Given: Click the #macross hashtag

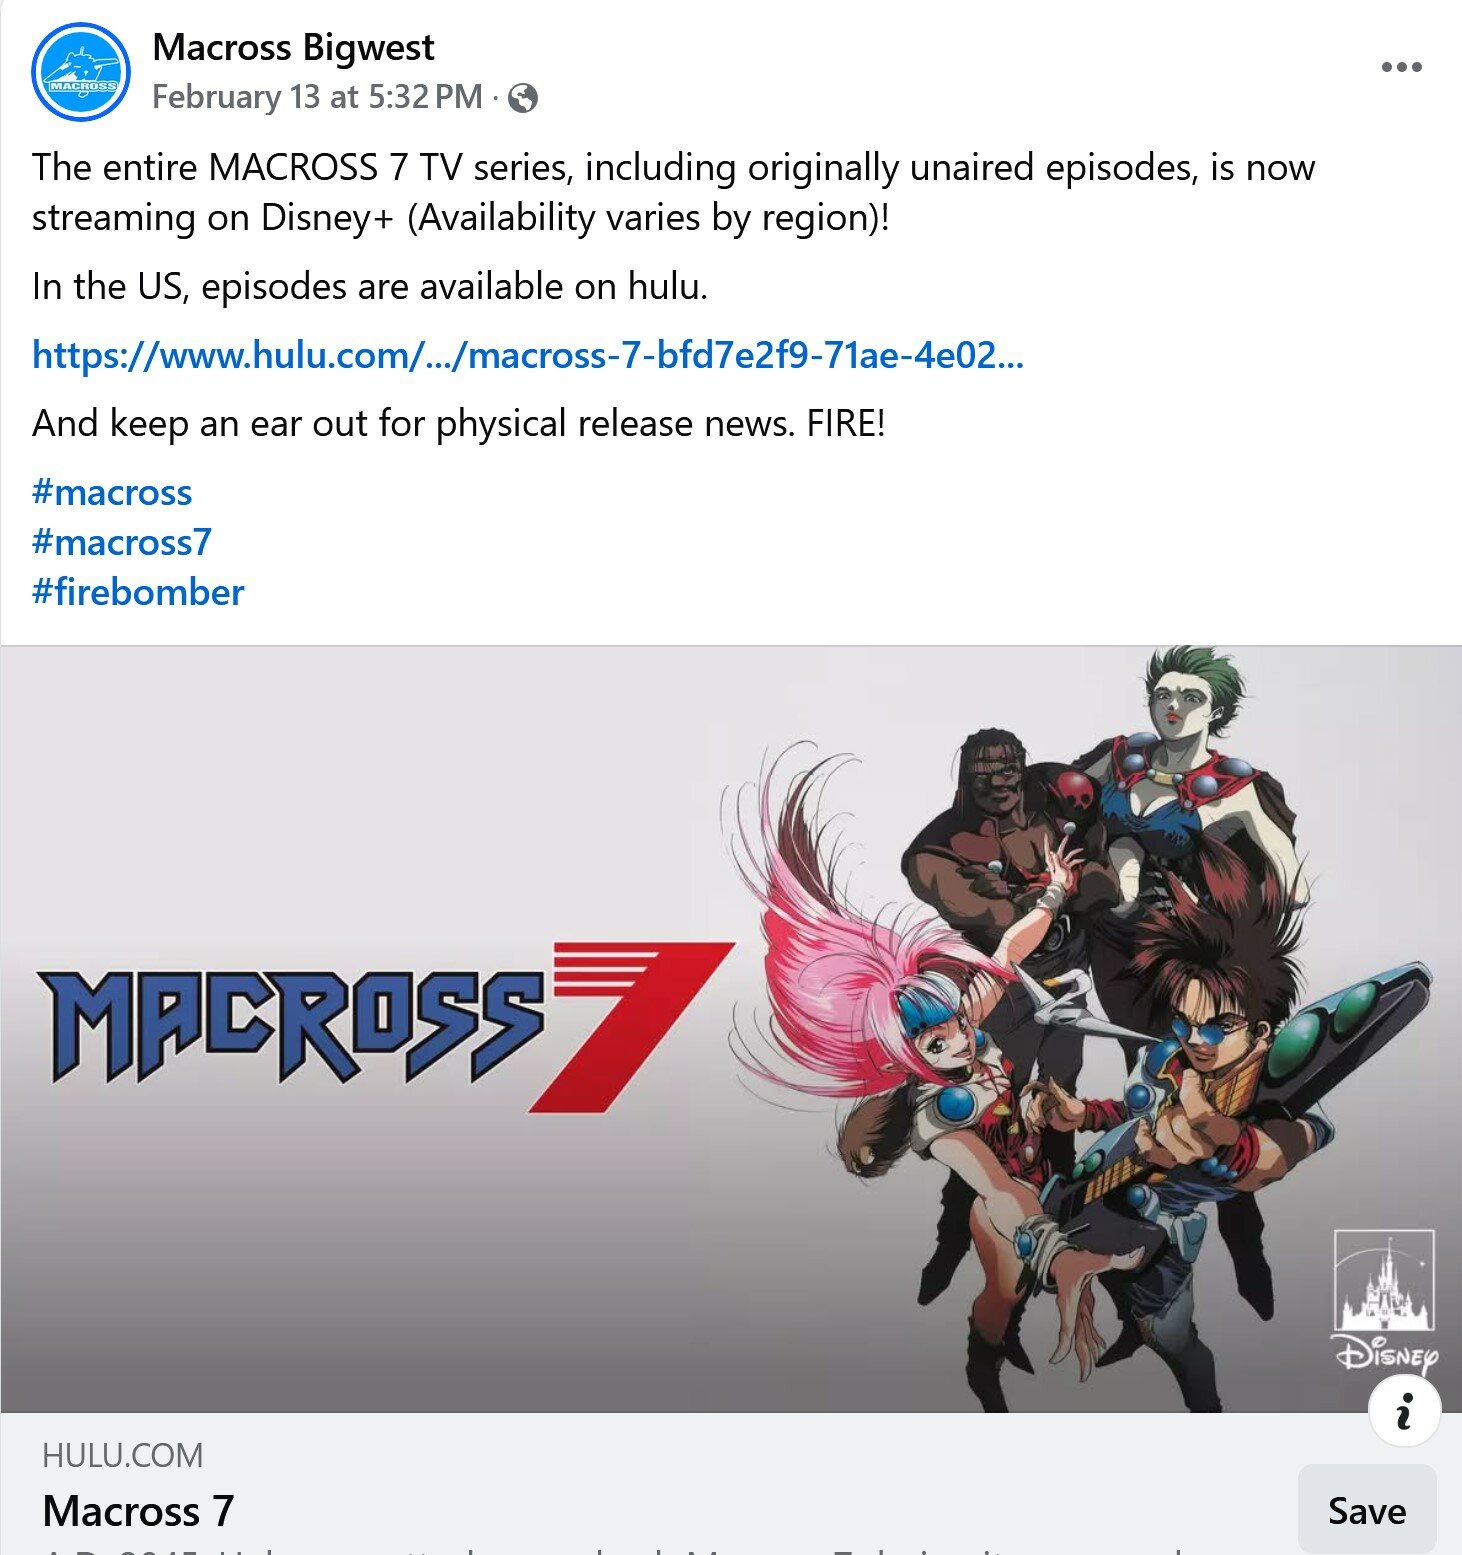Looking at the screenshot, I should [x=112, y=492].
